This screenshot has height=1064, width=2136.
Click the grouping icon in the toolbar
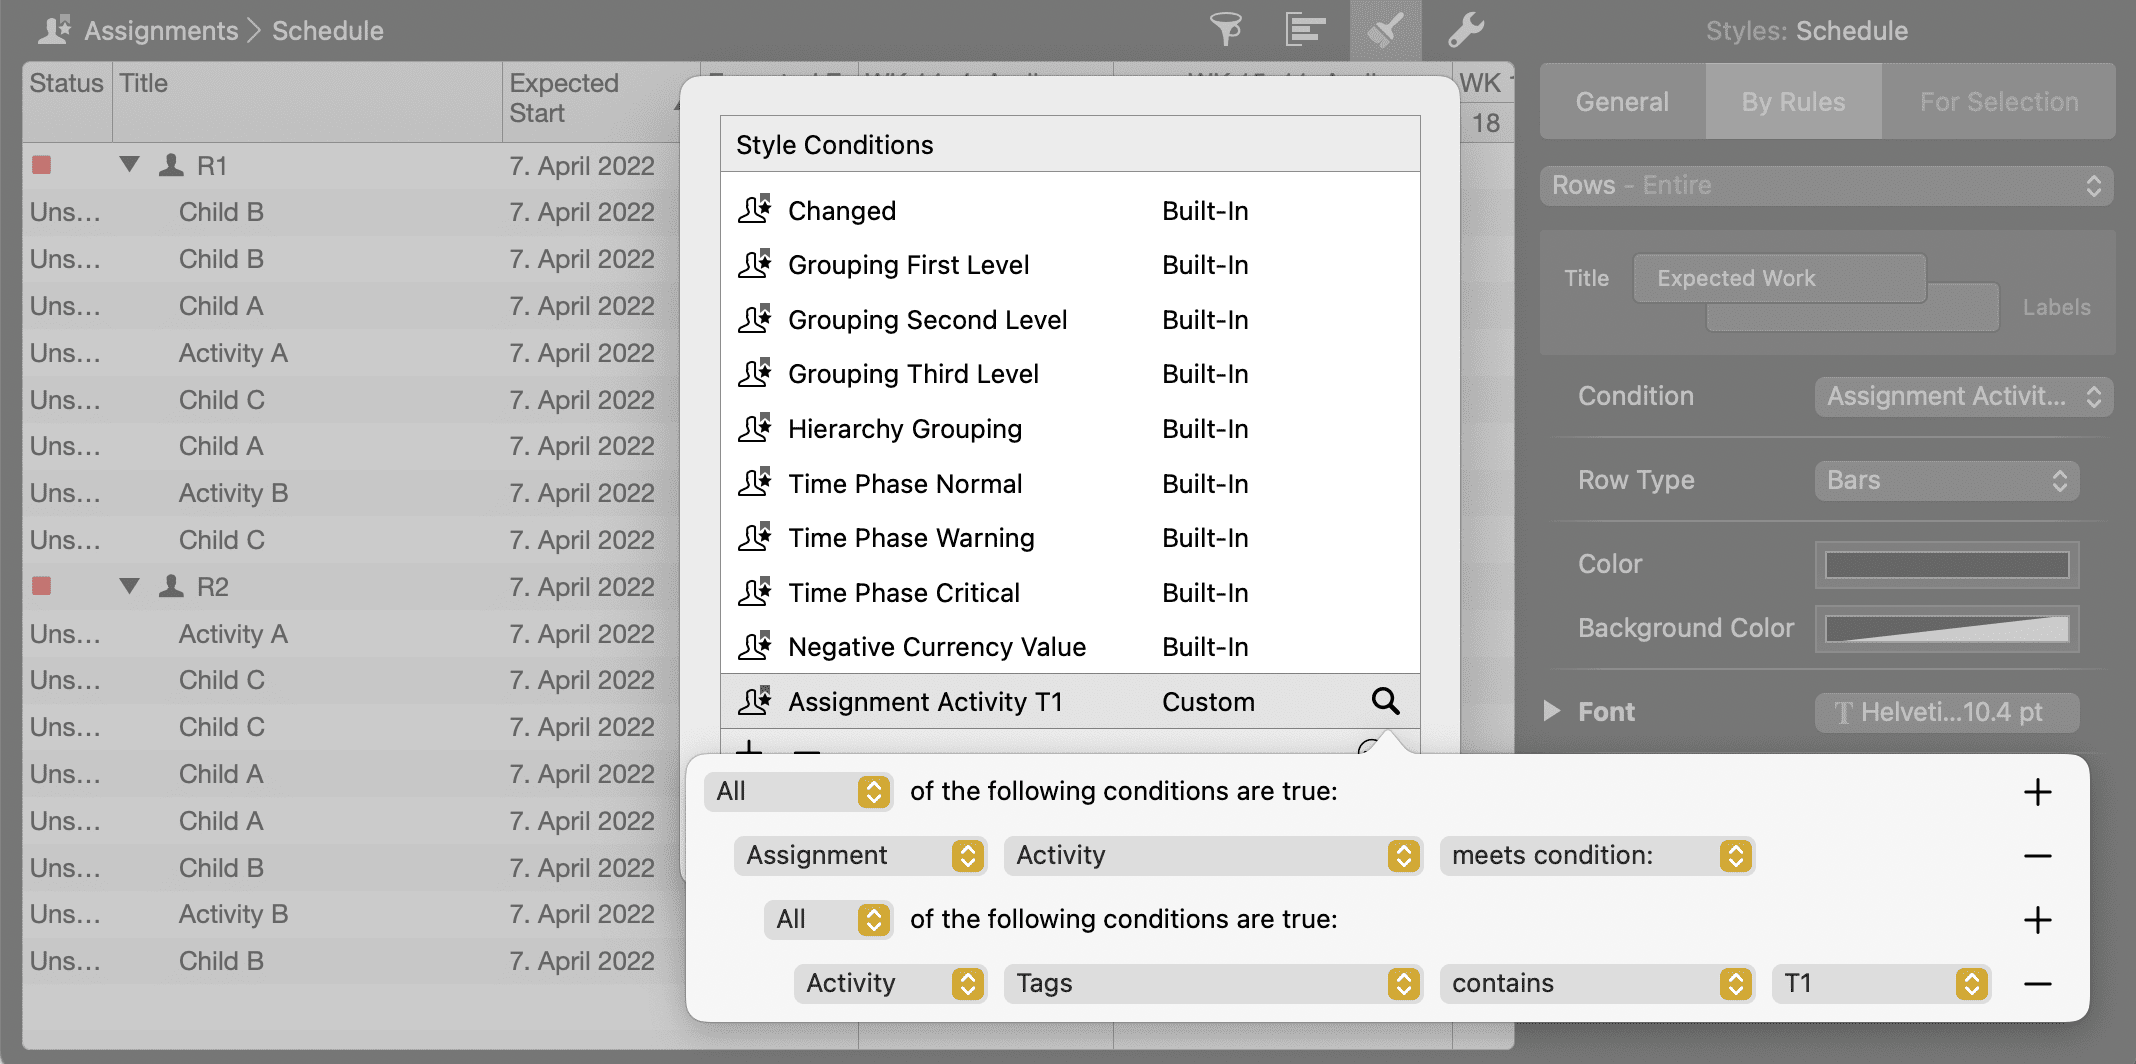pos(1305,30)
